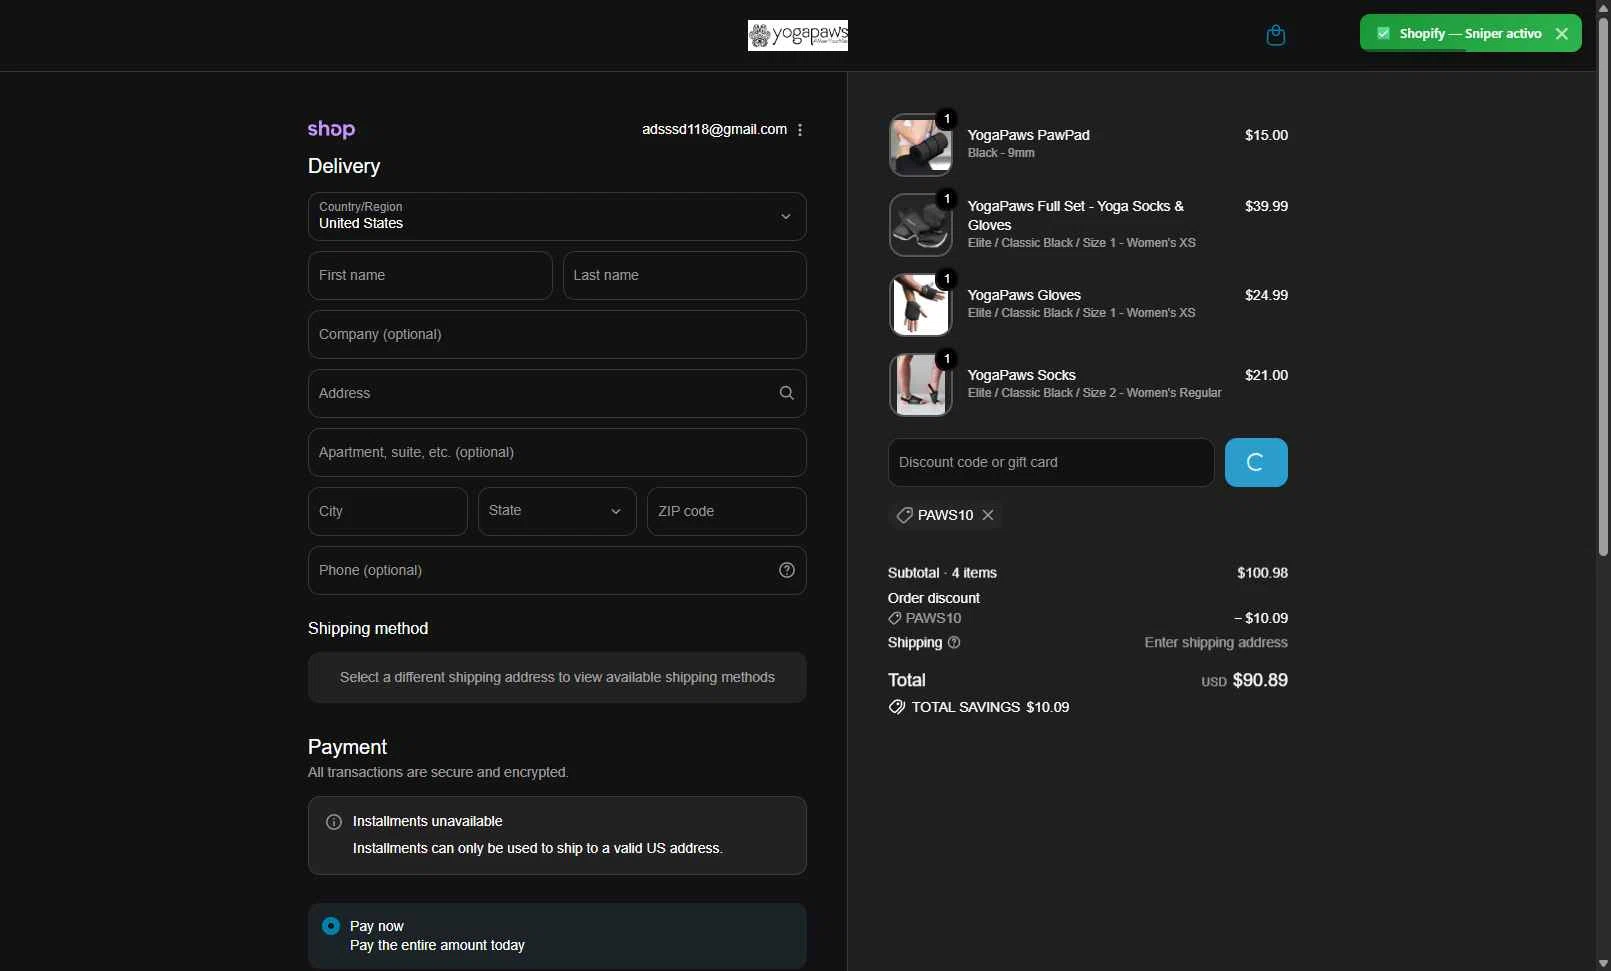1611x971 pixels.
Task: Open the shopping bag cart icon
Action: (x=1275, y=35)
